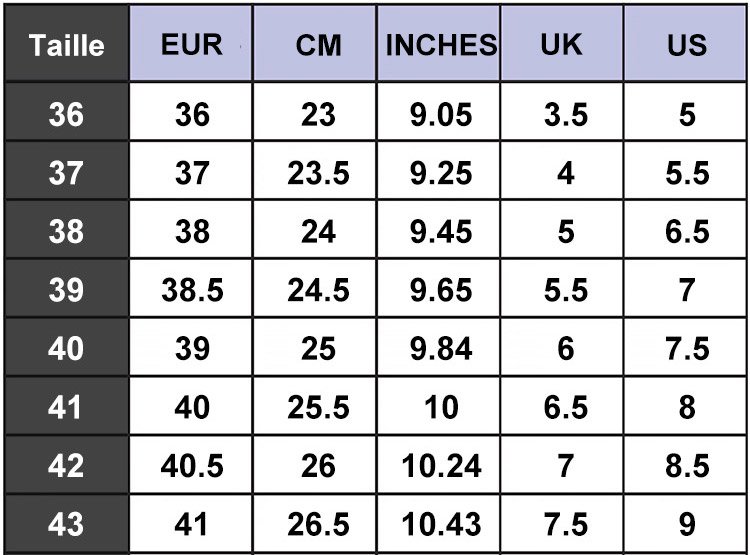Screen dimensions: 750x555
Task: Click Taille row label 43
Action: 66,523
